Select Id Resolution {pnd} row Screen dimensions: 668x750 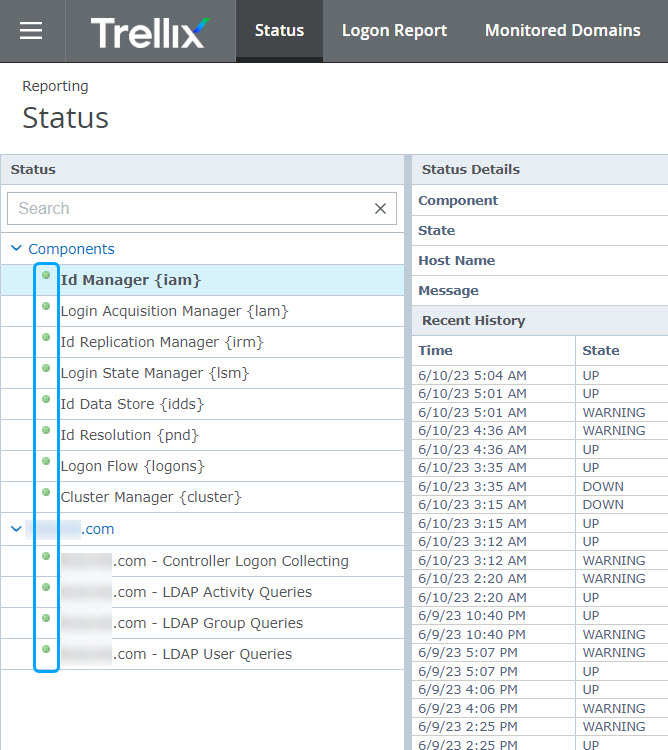coord(202,435)
